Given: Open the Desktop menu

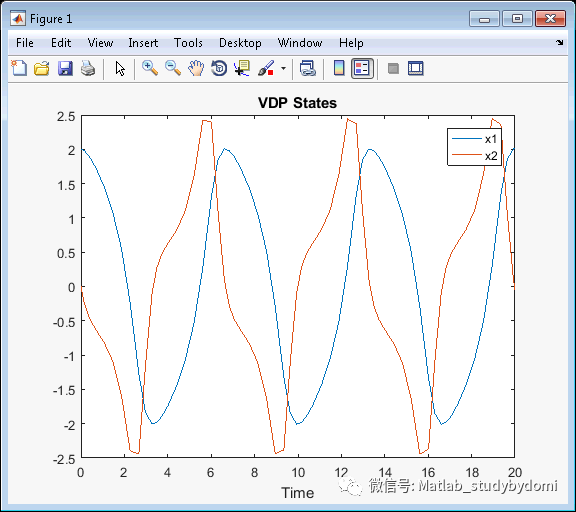Looking at the screenshot, I should [240, 43].
